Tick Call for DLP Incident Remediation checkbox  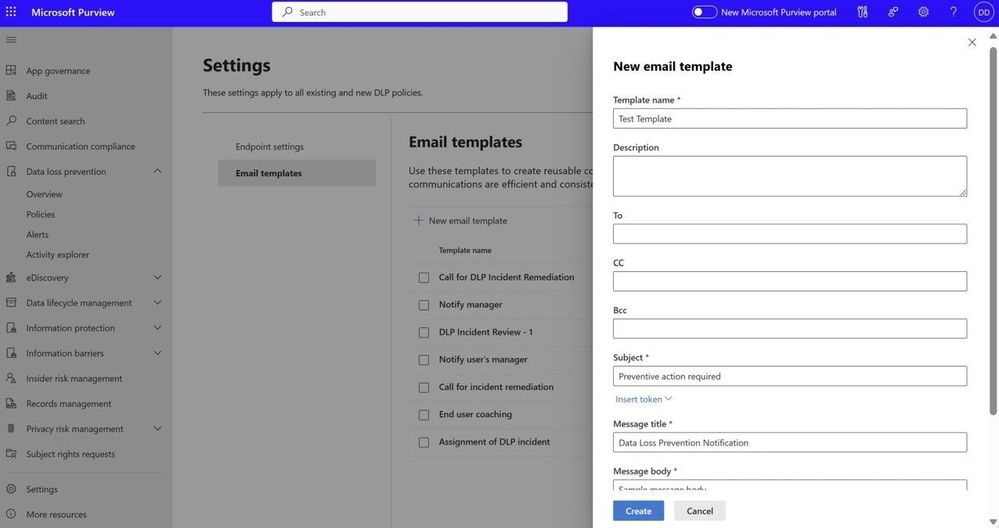pos(424,278)
